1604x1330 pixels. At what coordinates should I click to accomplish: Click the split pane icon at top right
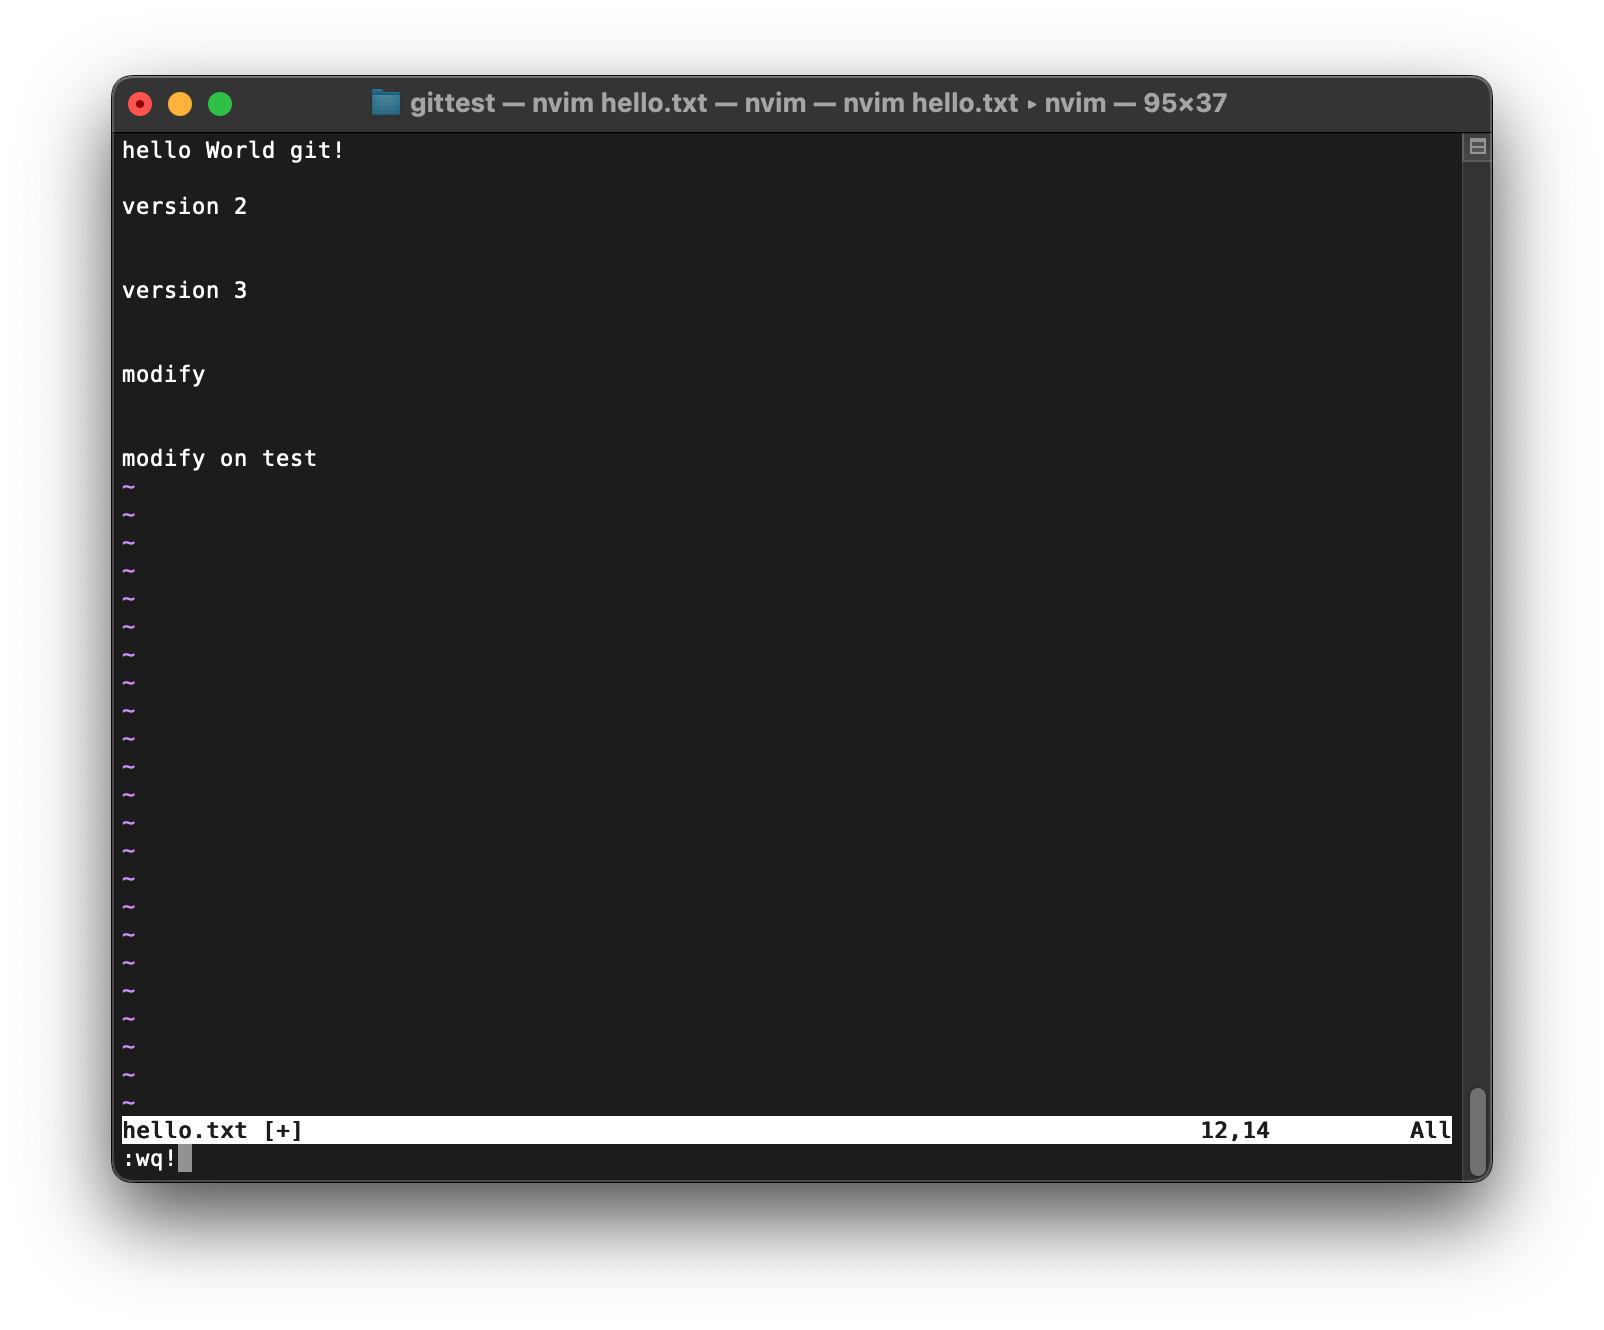[x=1477, y=147]
